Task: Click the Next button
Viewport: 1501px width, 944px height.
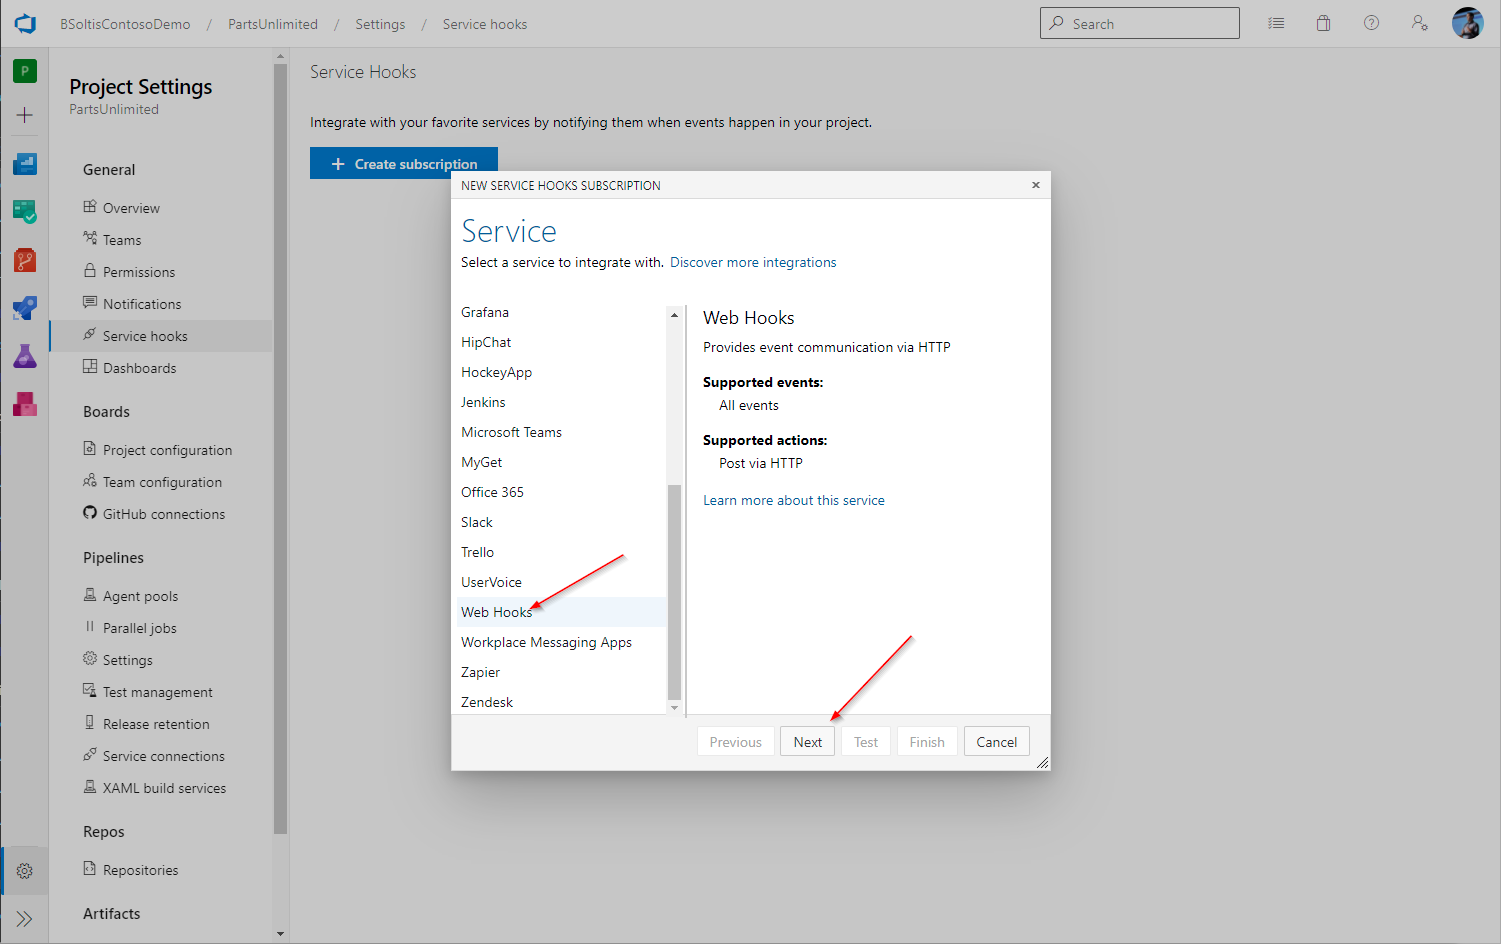Action: 807,742
